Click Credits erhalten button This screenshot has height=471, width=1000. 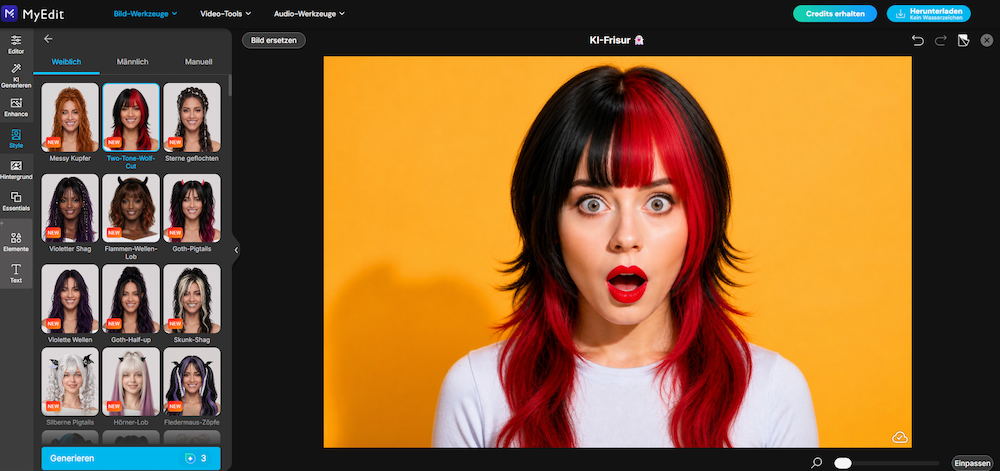pos(835,13)
